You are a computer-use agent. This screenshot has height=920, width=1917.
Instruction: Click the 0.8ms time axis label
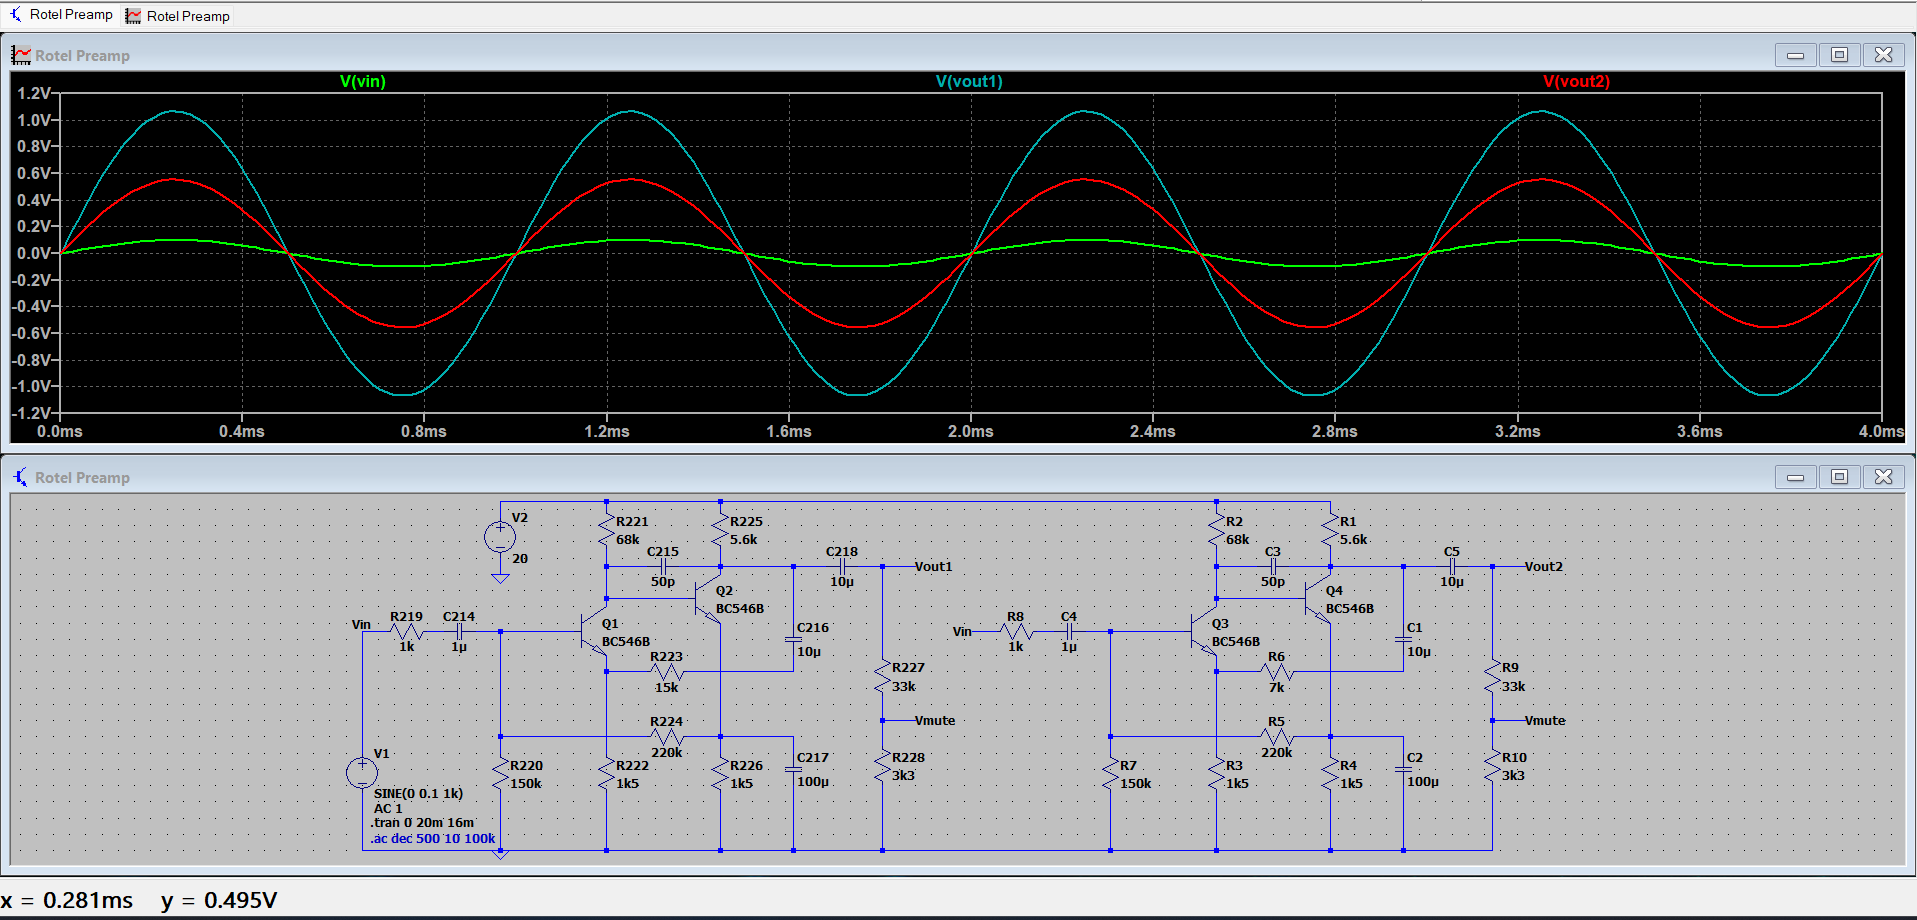point(424,431)
